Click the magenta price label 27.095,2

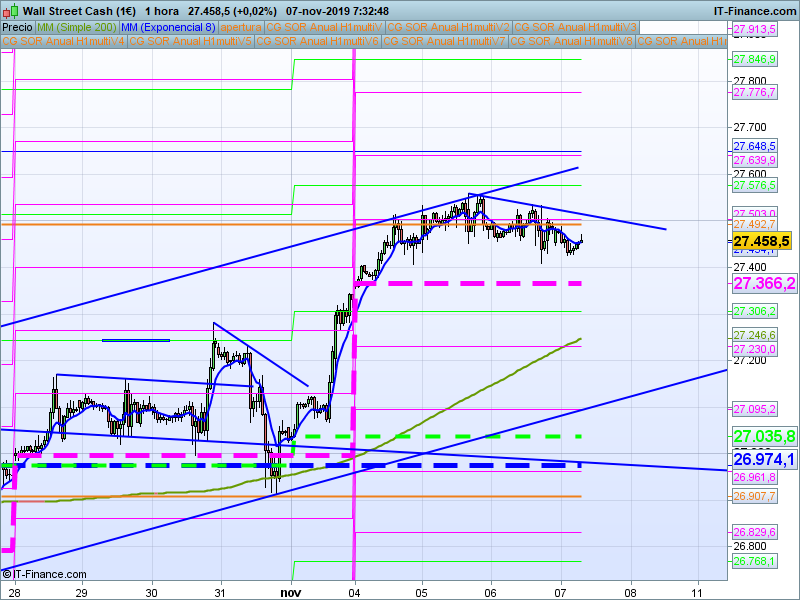click(x=754, y=409)
